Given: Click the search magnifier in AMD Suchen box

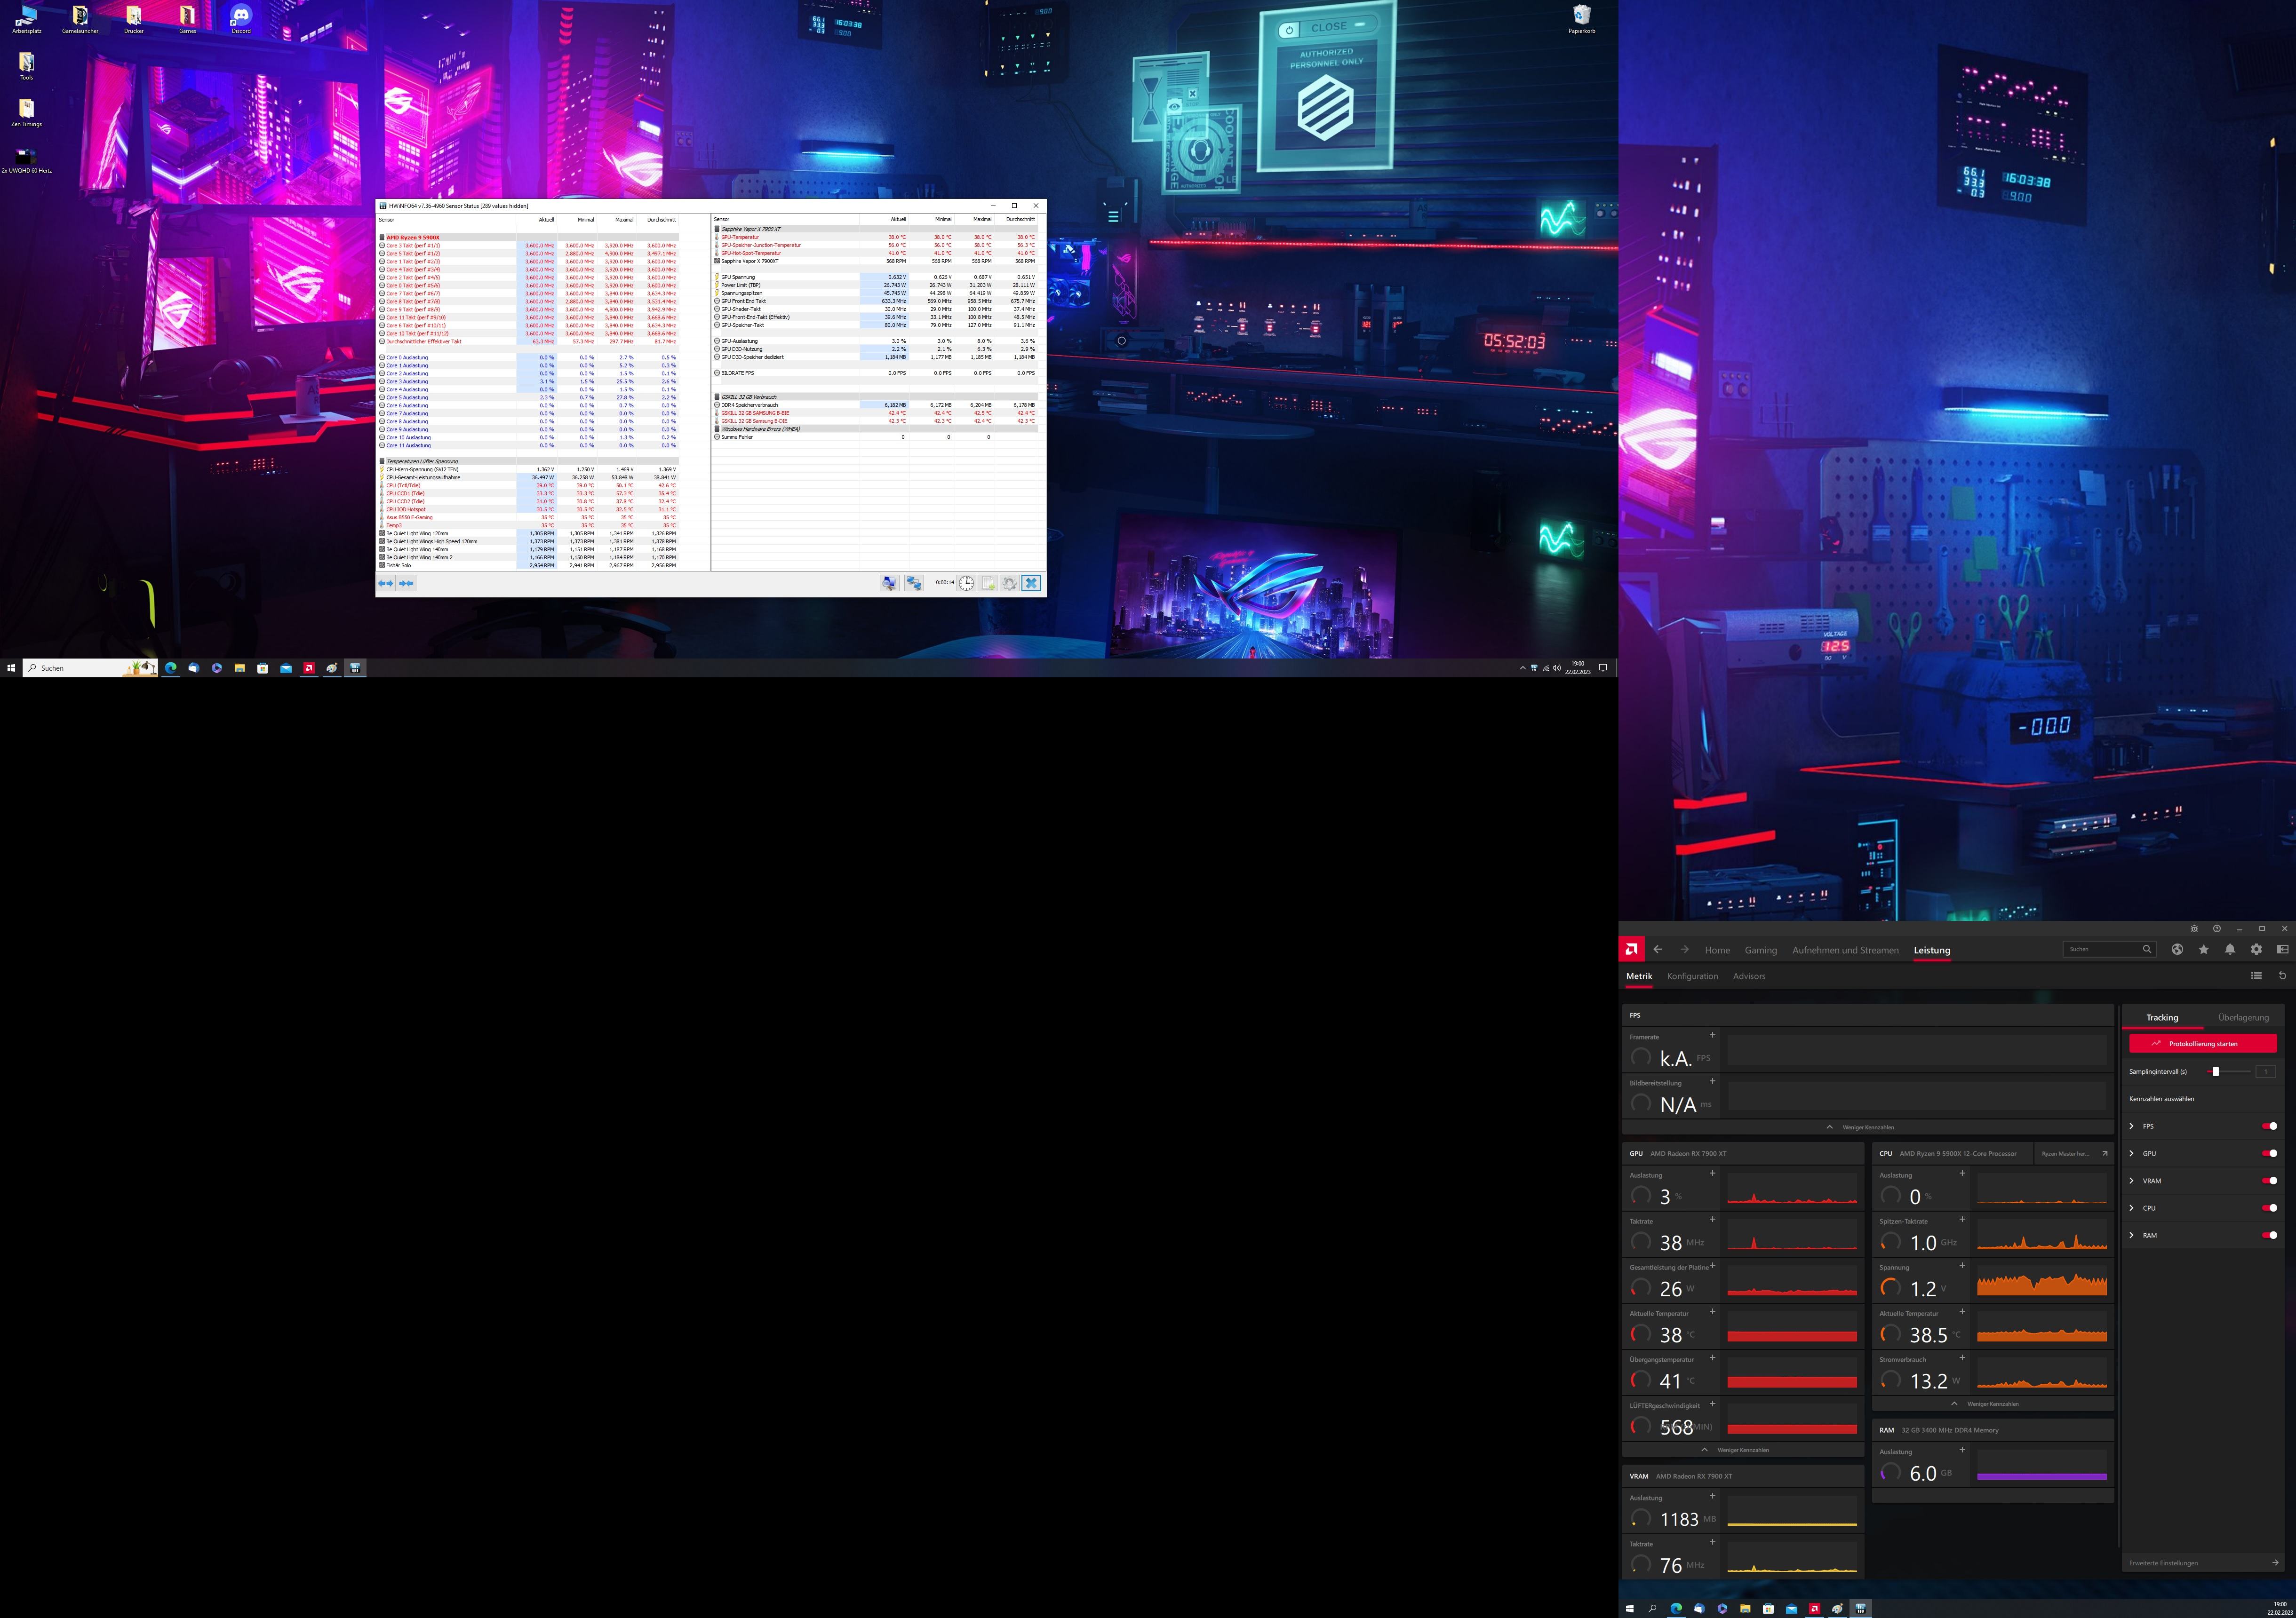Looking at the screenshot, I should tap(2146, 949).
